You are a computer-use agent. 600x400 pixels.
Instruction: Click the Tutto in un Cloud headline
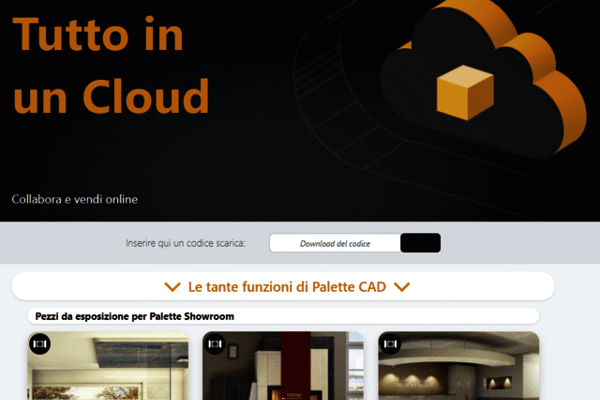[x=111, y=65]
